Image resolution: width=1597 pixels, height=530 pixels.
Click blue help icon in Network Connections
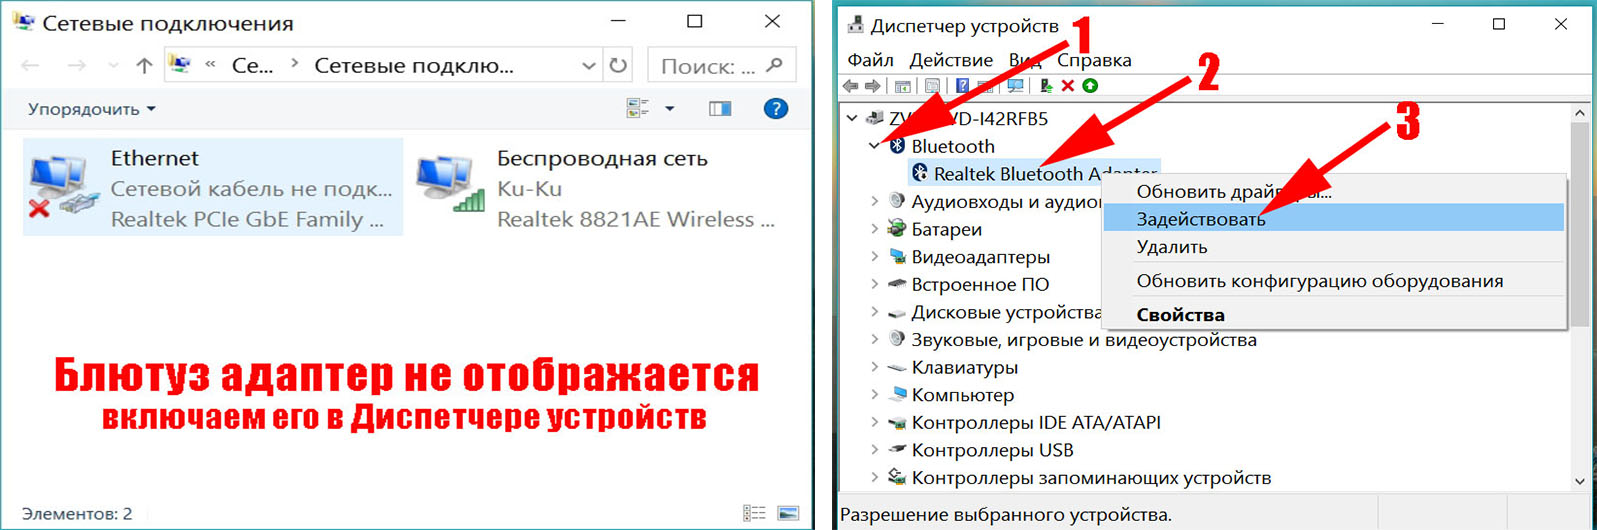click(x=775, y=108)
